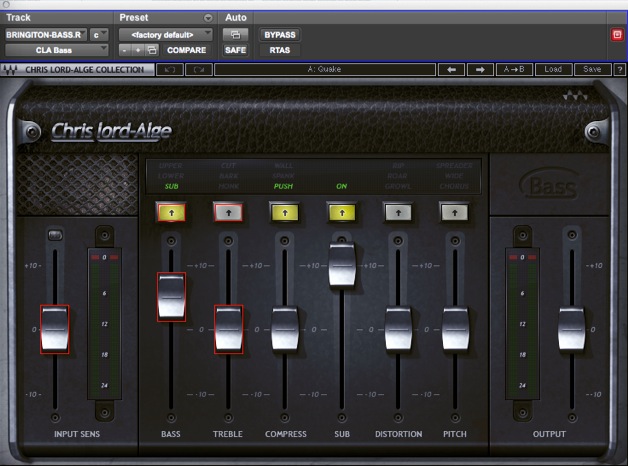The image size is (628, 466).
Task: Click the PITCH fader handle
Action: 455,329
